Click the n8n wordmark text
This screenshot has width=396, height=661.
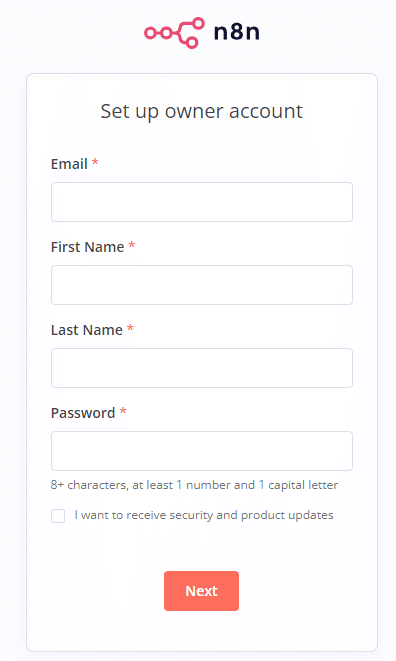click(x=236, y=32)
